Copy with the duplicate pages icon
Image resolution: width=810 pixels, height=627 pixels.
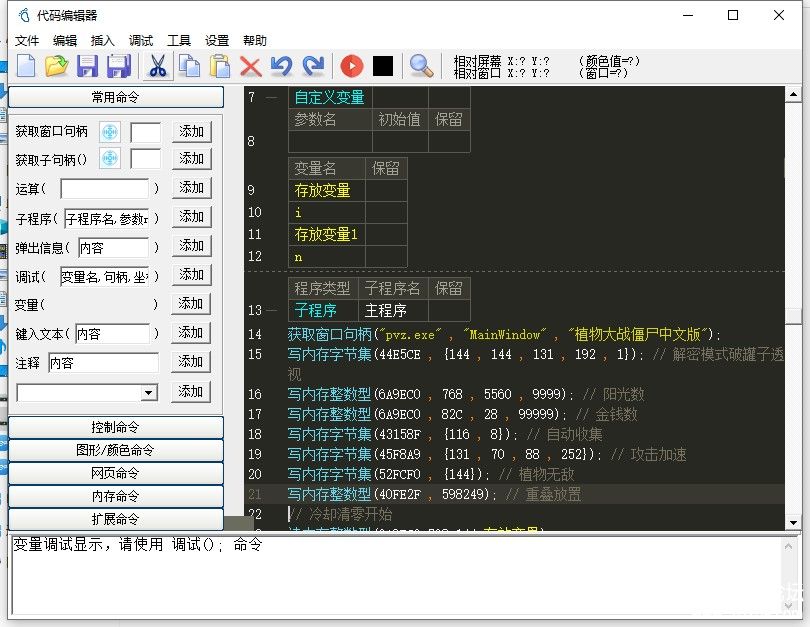pyautogui.click(x=189, y=66)
